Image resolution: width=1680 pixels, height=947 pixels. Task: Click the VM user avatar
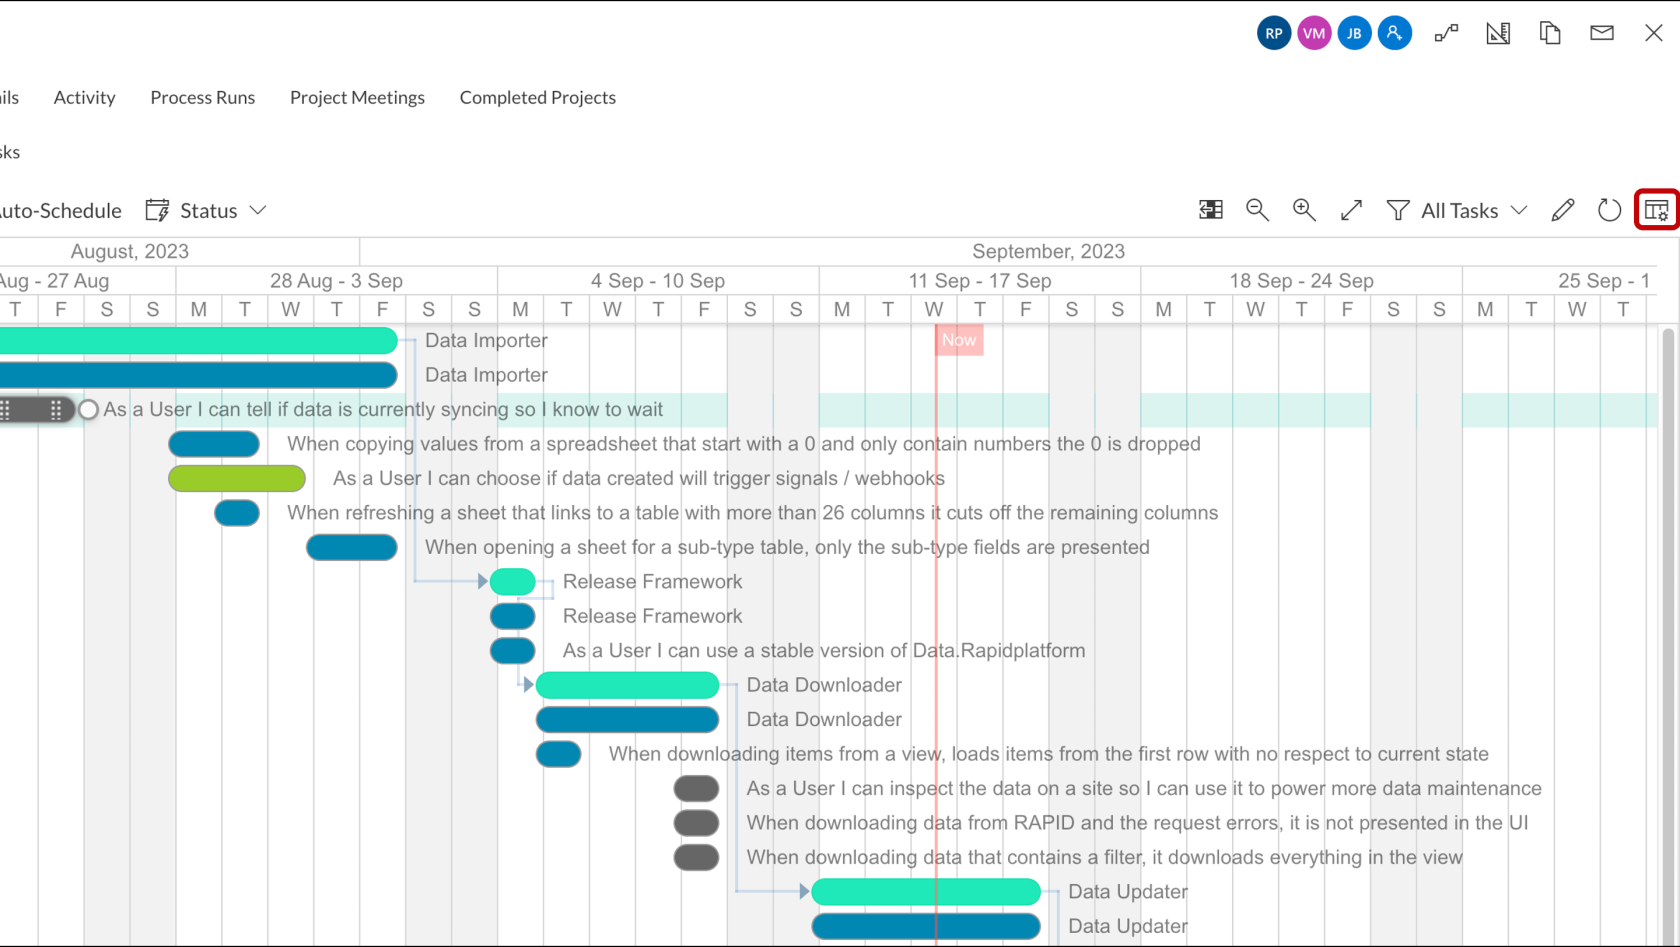click(1314, 33)
